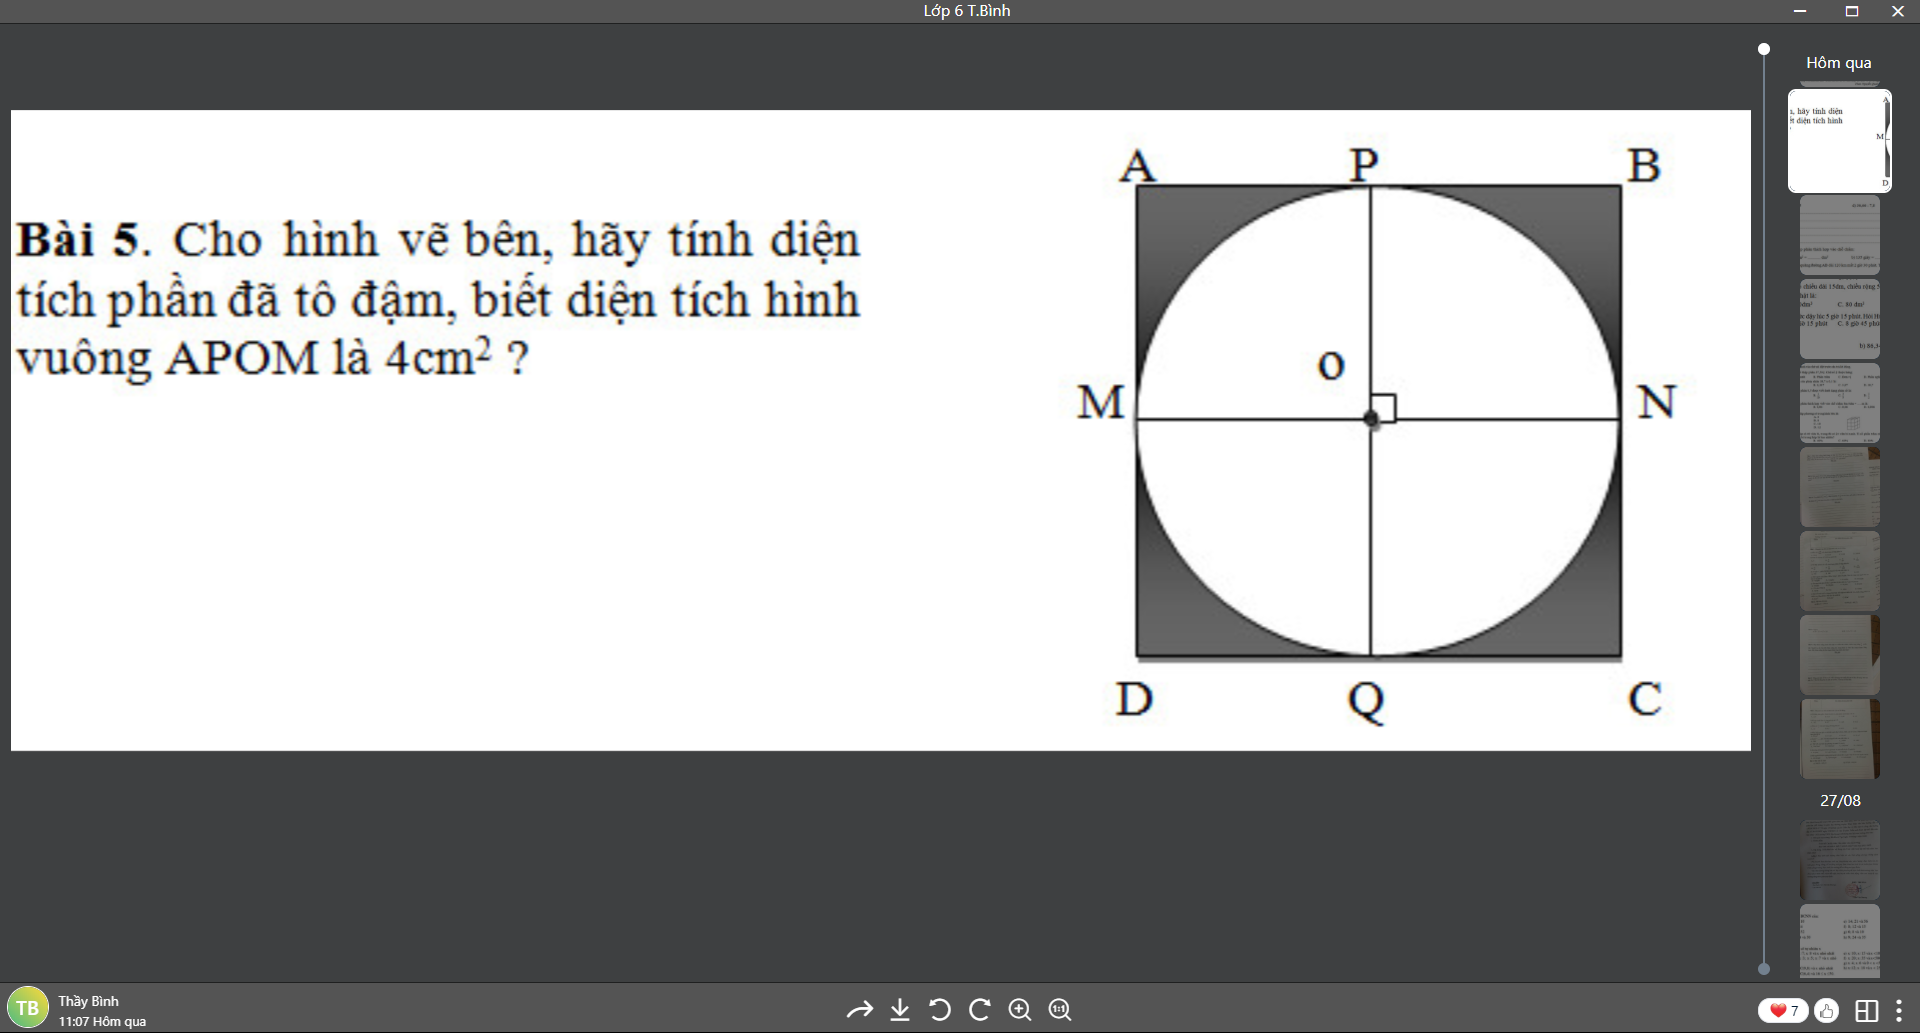Viewport: 1920px width, 1033px height.
Task: Open the heart reactions count badge
Action: tap(1783, 1010)
